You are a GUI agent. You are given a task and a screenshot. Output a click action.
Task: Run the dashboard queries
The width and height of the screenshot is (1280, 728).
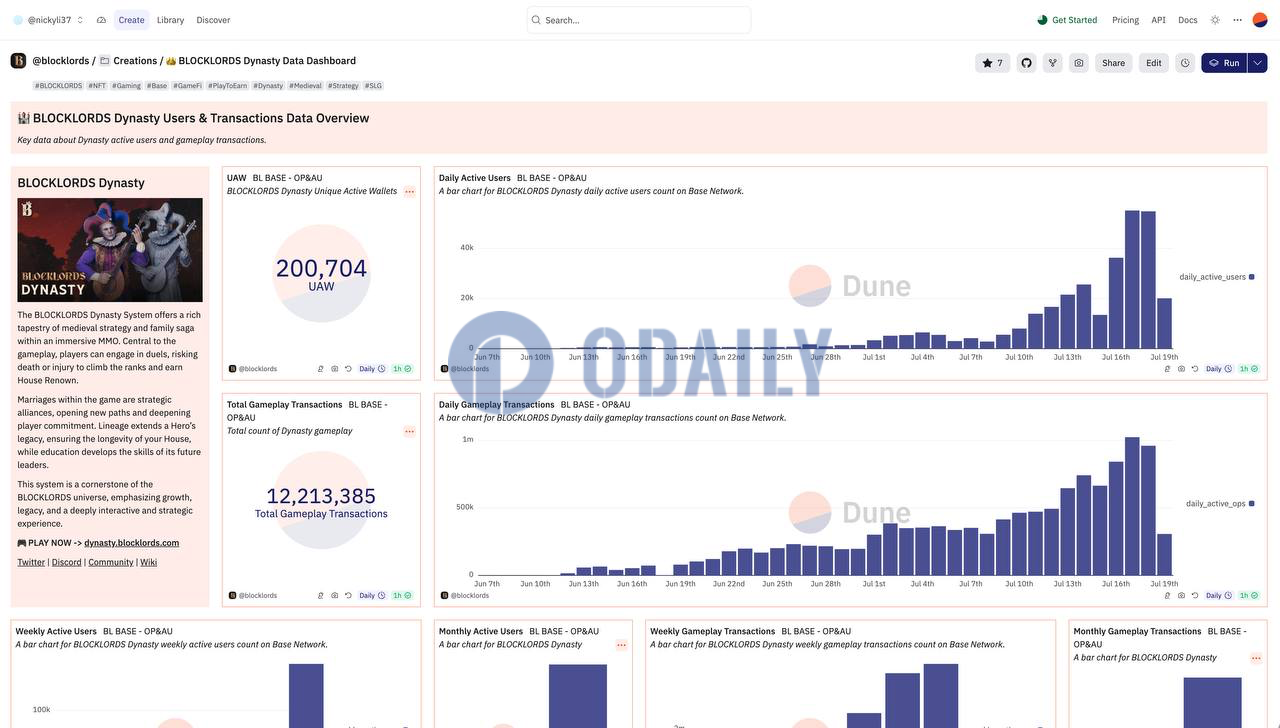tap(1224, 63)
